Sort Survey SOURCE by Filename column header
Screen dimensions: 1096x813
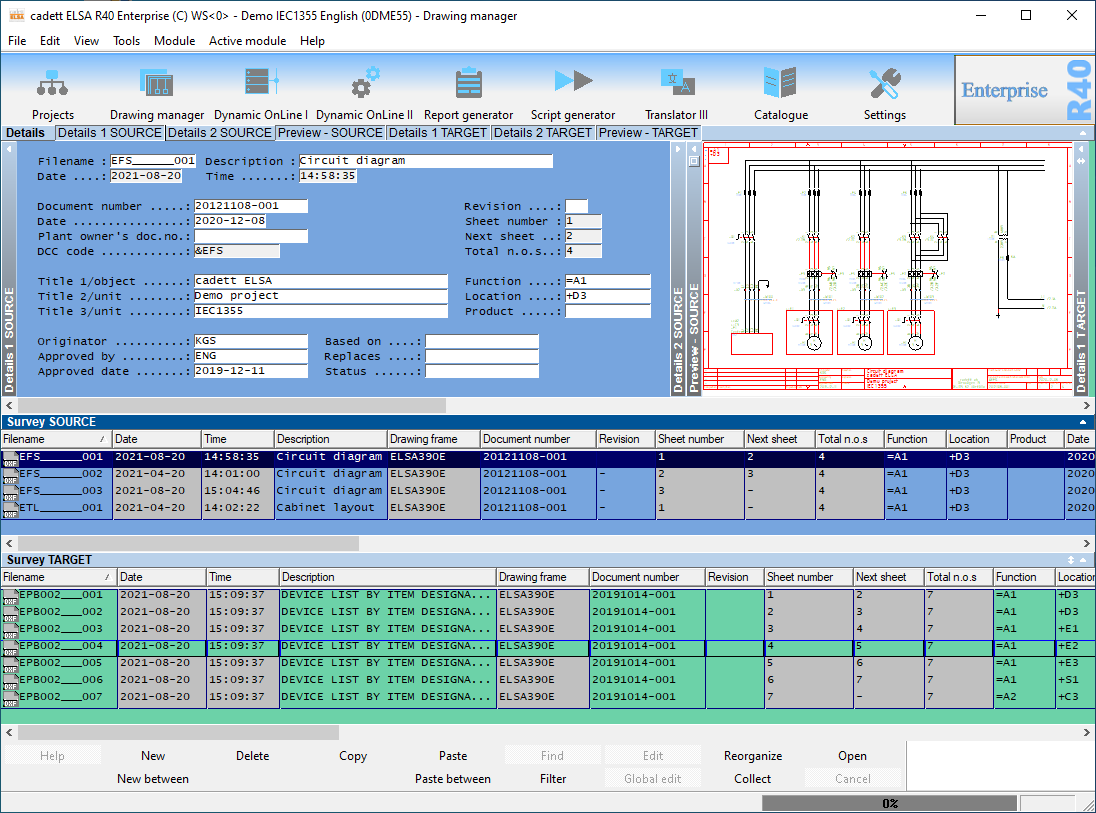(56, 439)
